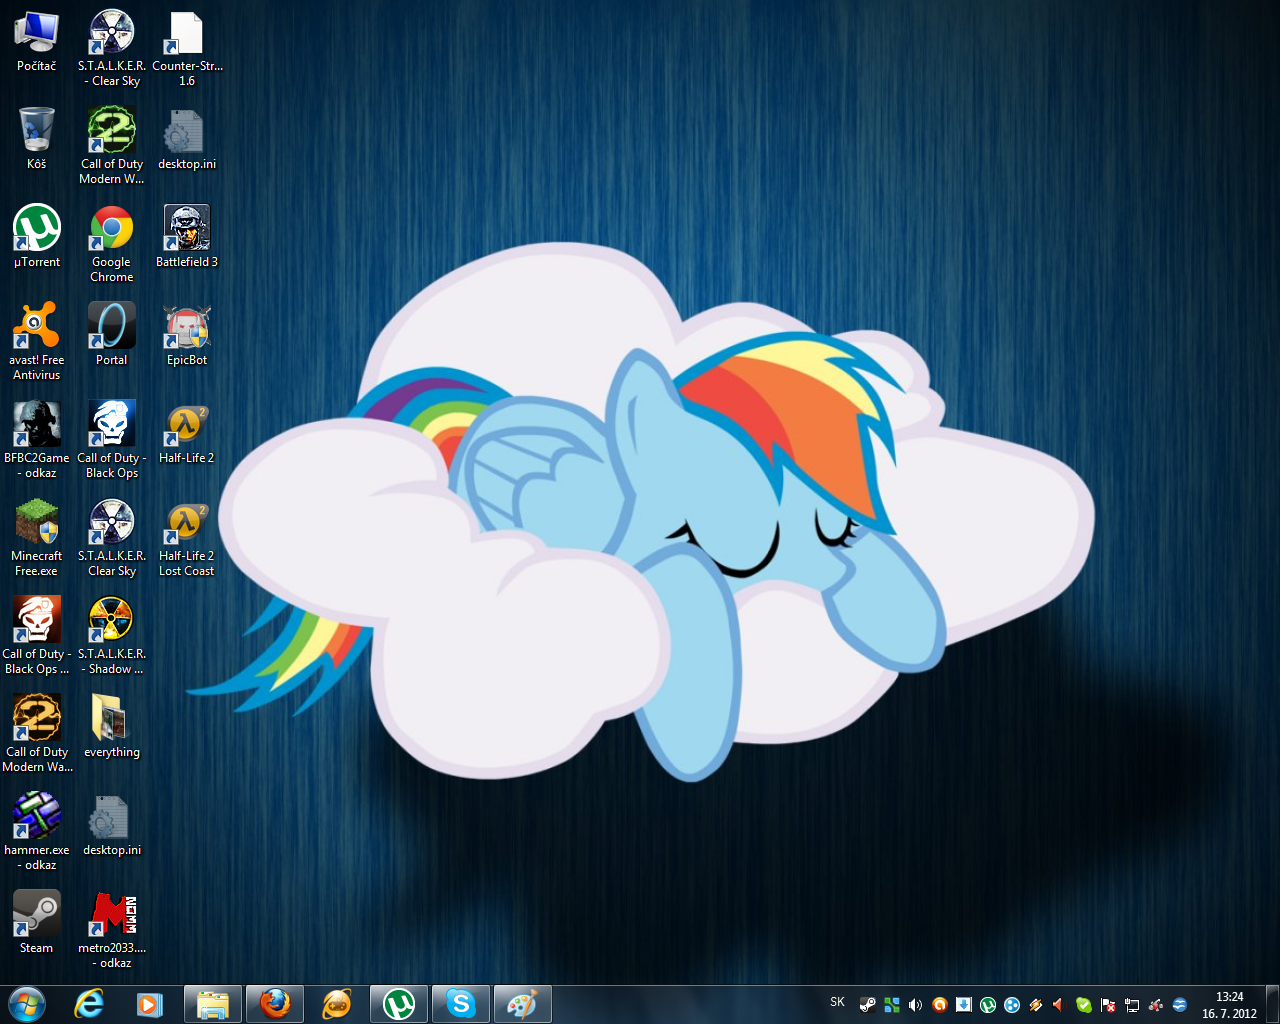This screenshot has height=1024, width=1280.
Task: Open the network connection tray icon
Action: 1132,1005
